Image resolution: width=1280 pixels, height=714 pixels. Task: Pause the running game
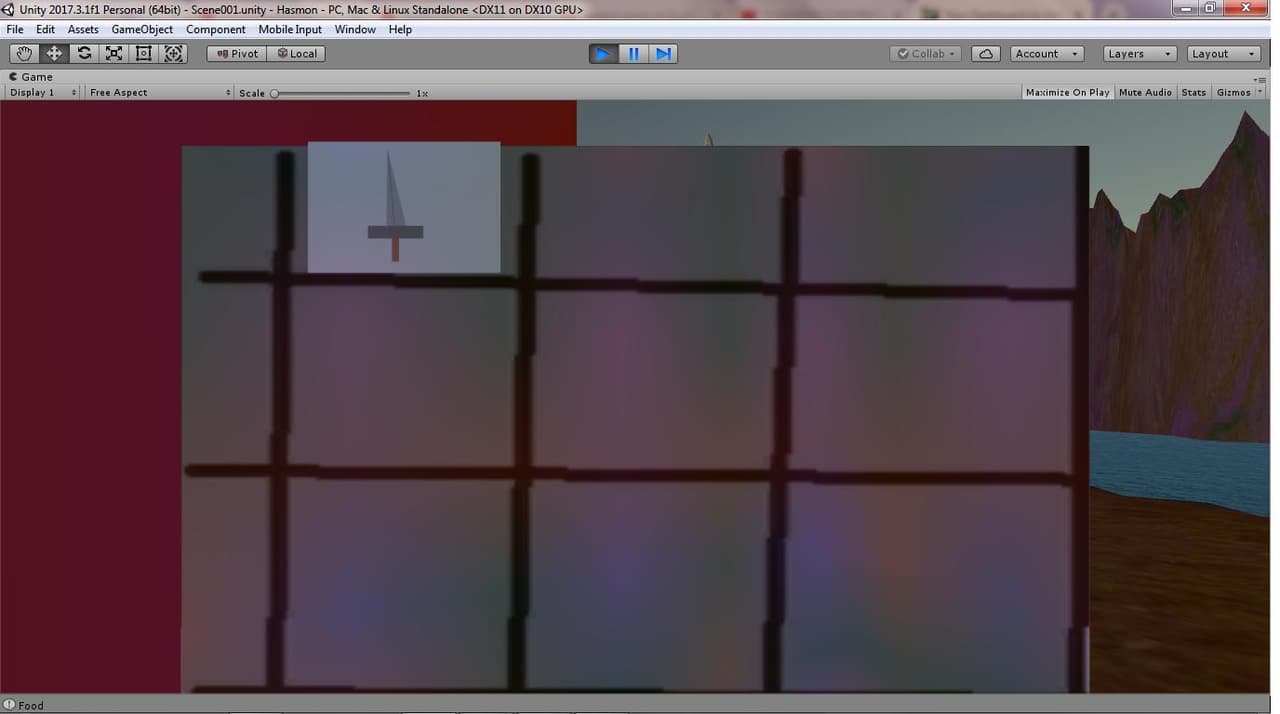(633, 54)
